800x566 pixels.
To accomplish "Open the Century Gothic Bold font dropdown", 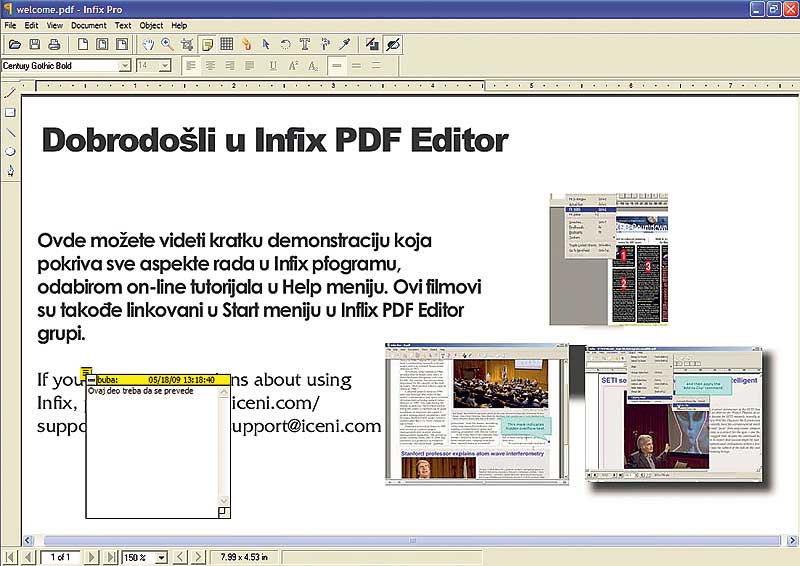I will [124, 66].
